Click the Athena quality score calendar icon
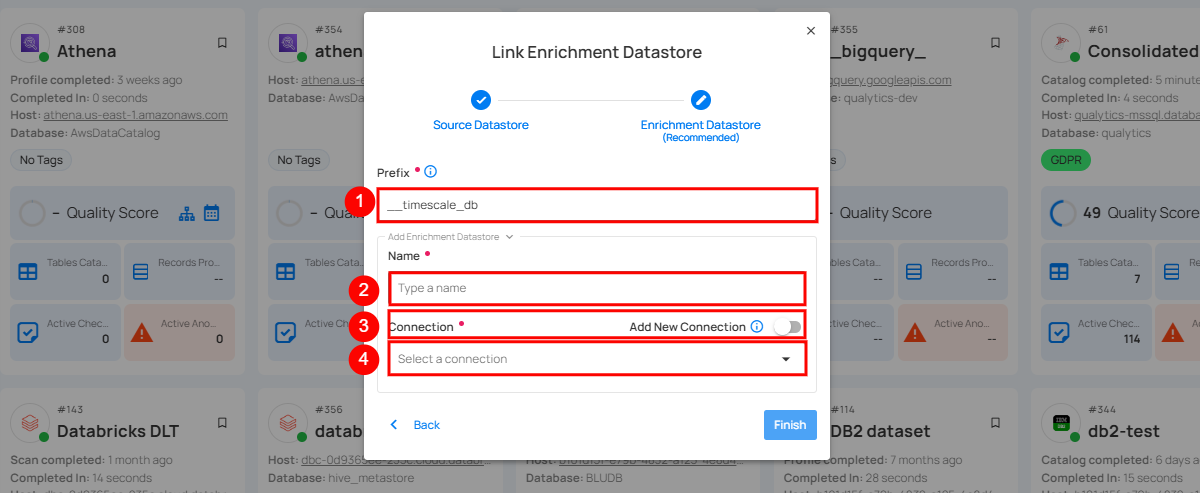 coord(211,213)
